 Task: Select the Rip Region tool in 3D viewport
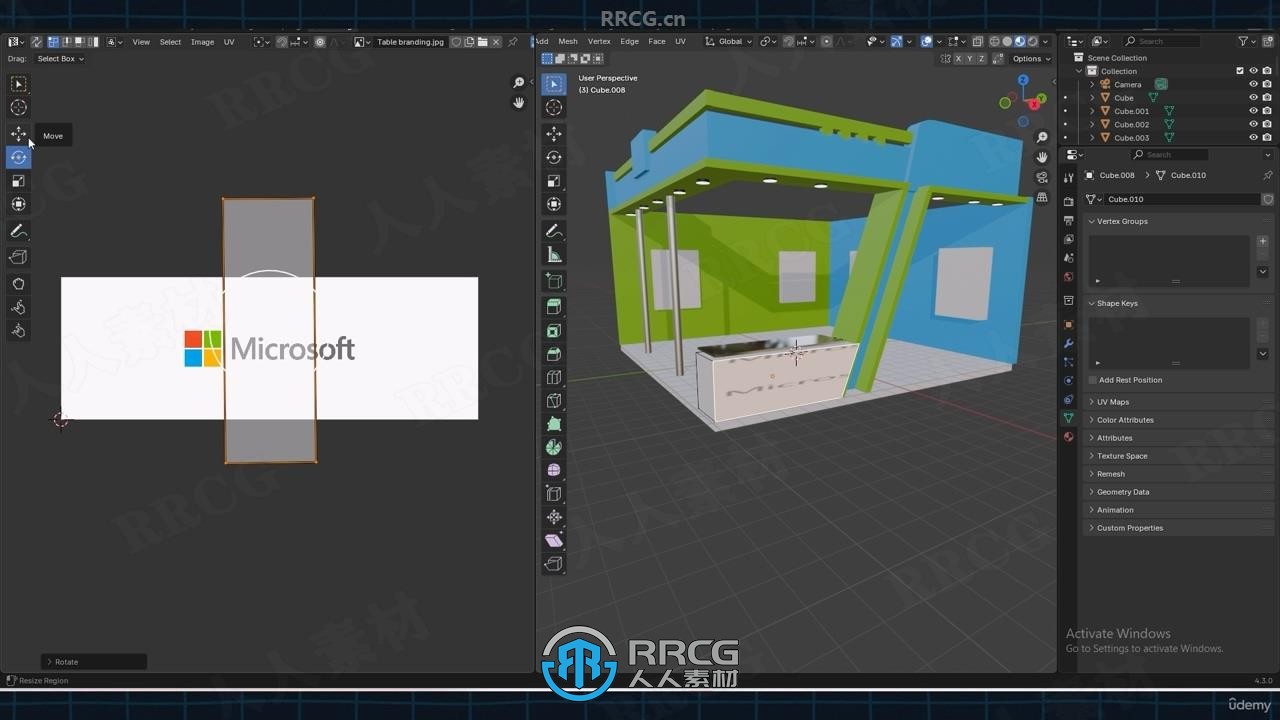(553, 564)
